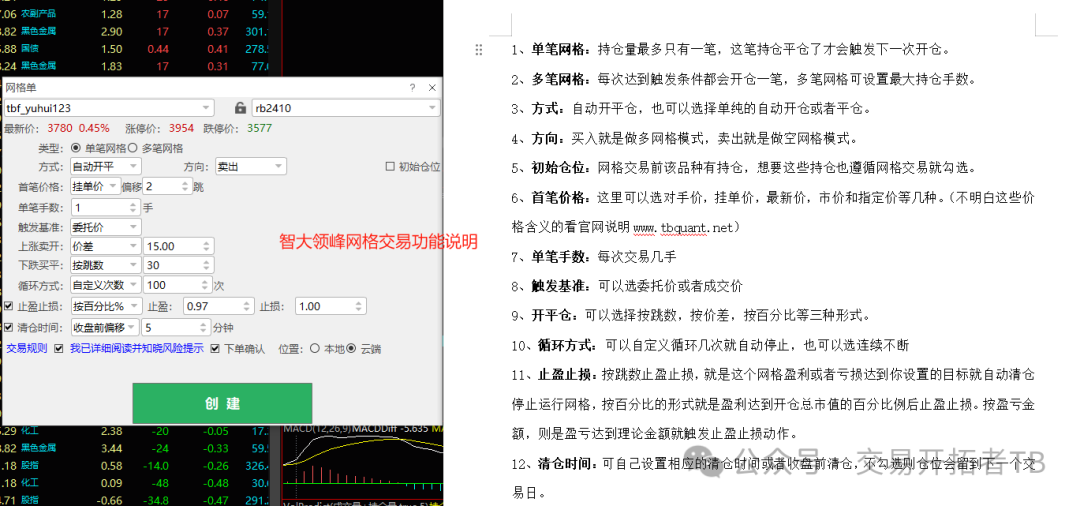The image size is (1080, 506).
Task: Open the 下跌买平 dropdown showing 按跳数
Action: pyautogui.click(x=106, y=266)
